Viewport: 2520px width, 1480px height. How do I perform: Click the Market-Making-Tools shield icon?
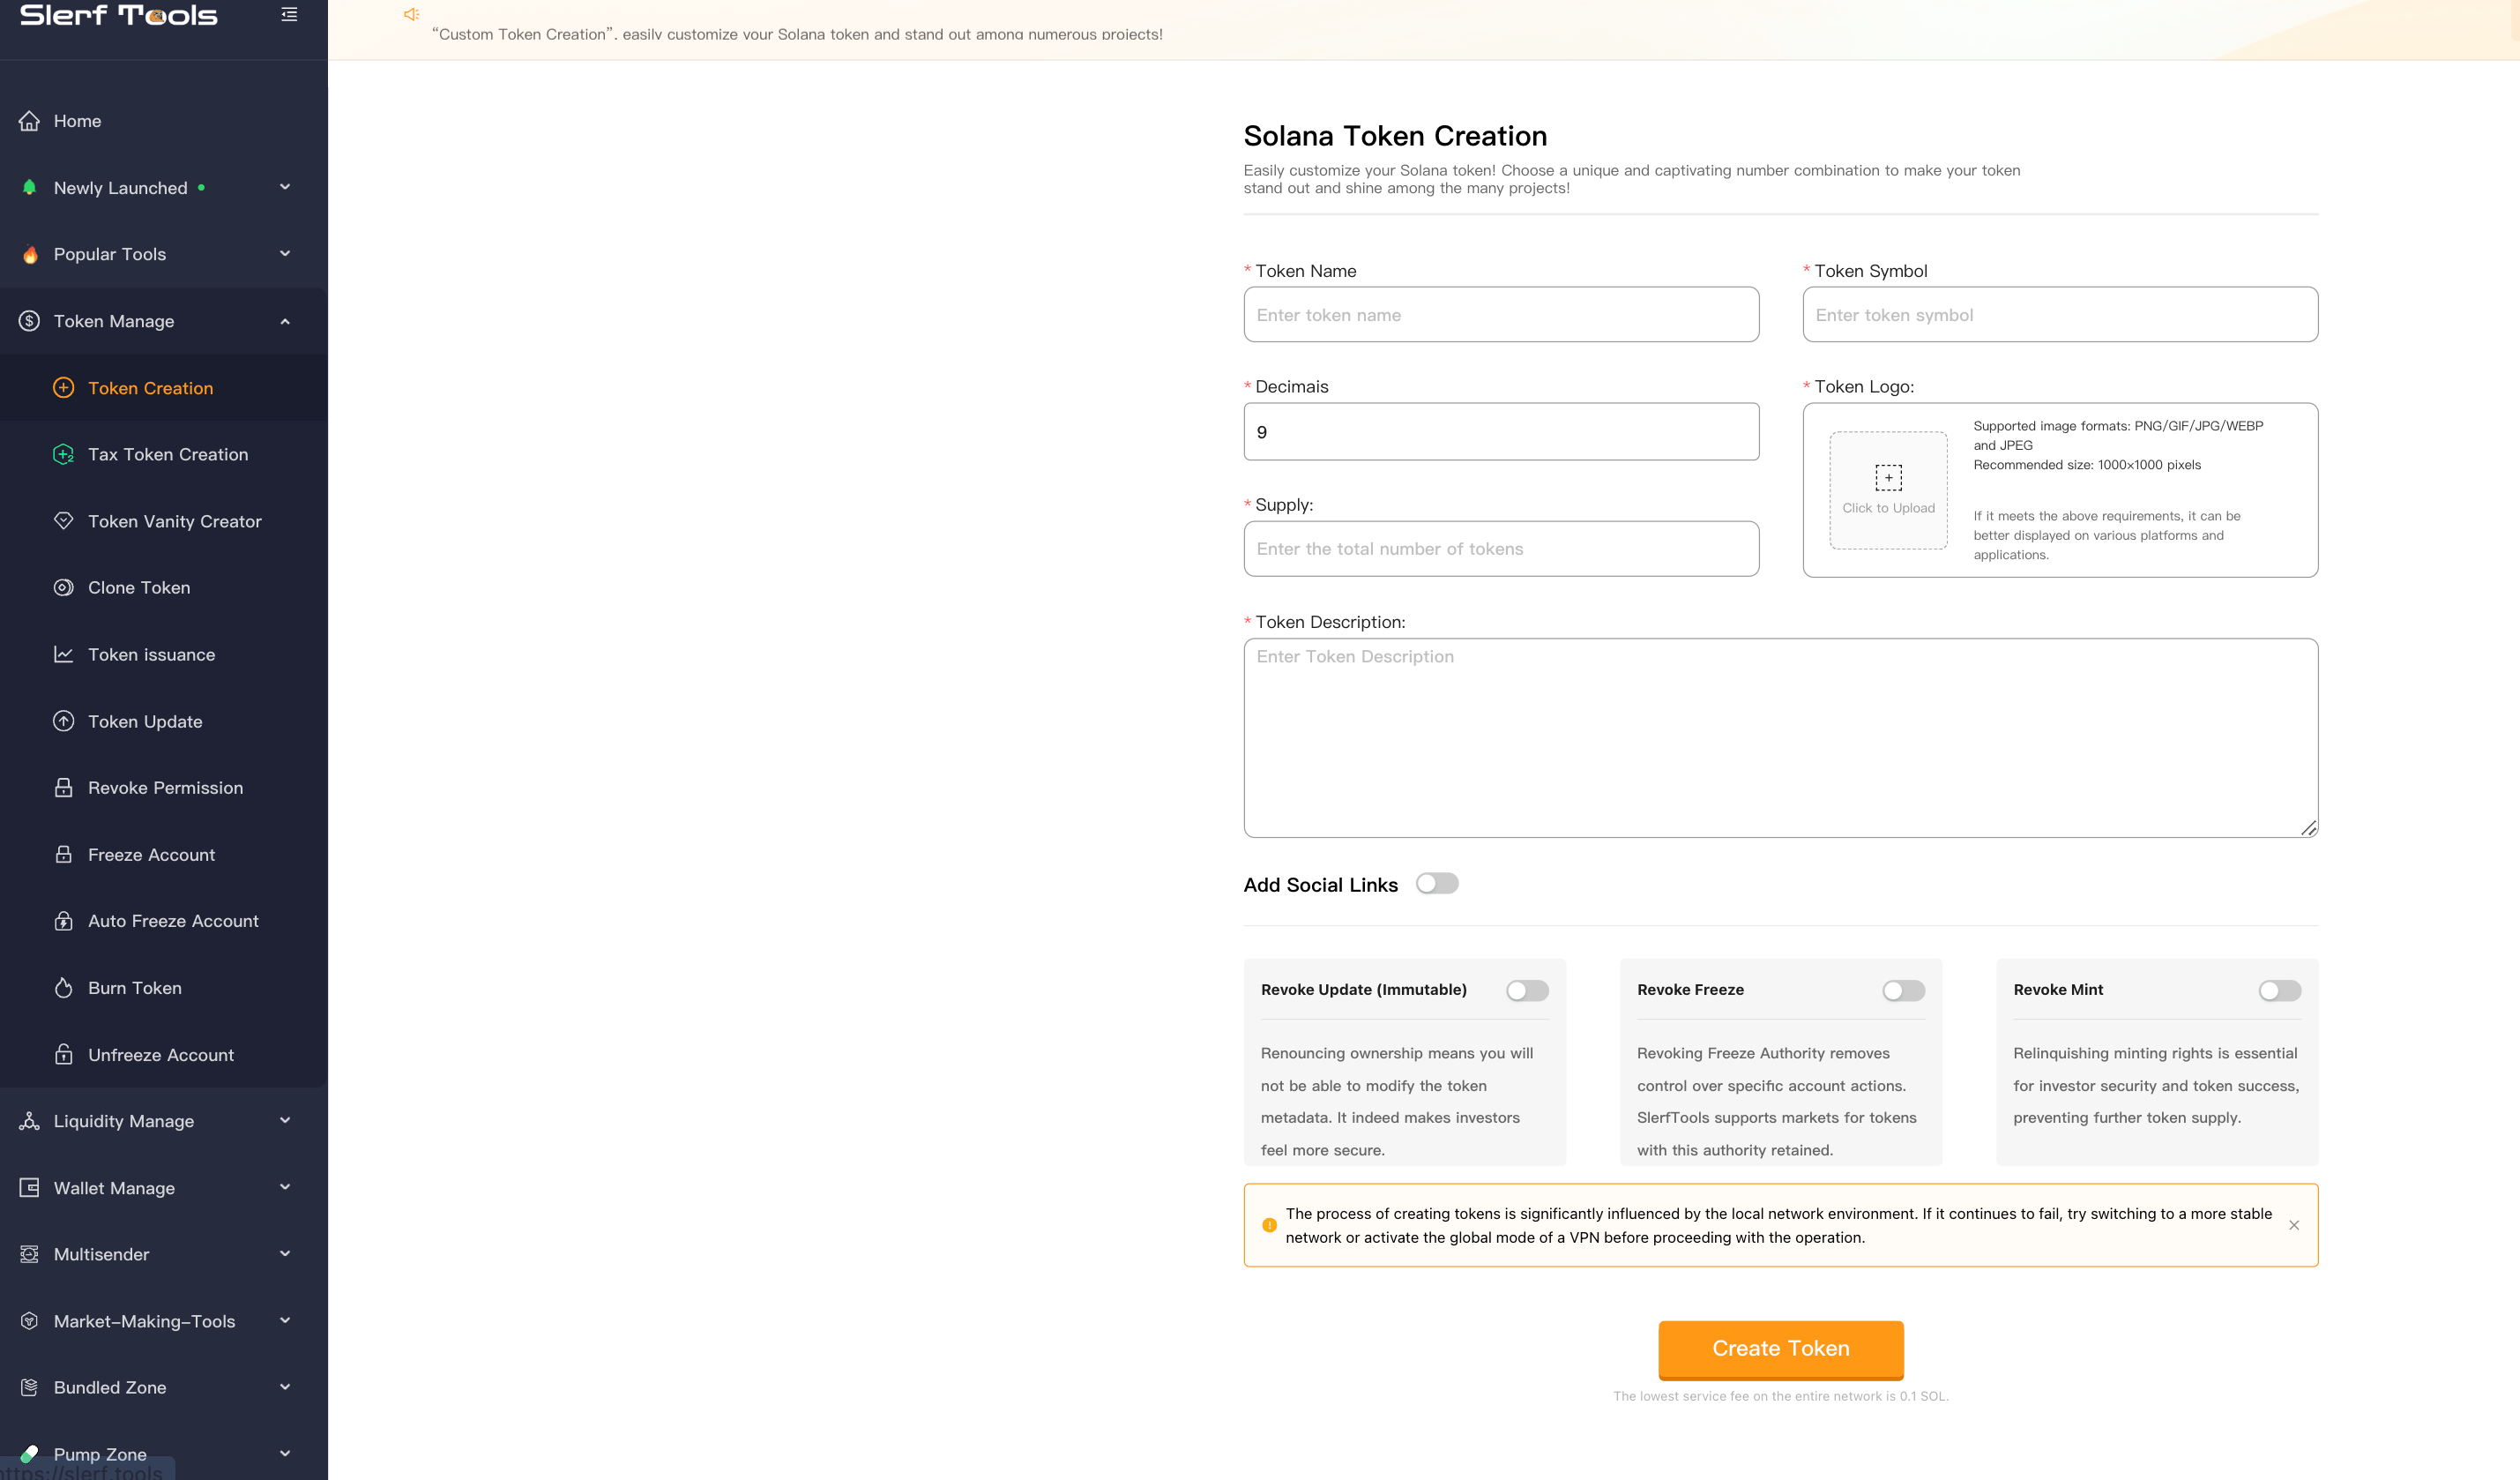[29, 1321]
